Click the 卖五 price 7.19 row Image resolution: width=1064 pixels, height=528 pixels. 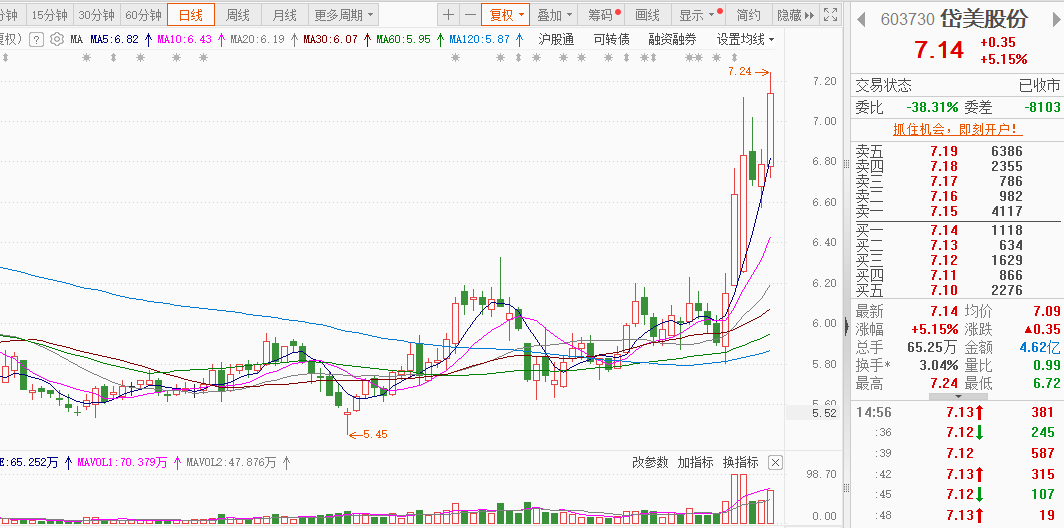pyautogui.click(x=957, y=151)
